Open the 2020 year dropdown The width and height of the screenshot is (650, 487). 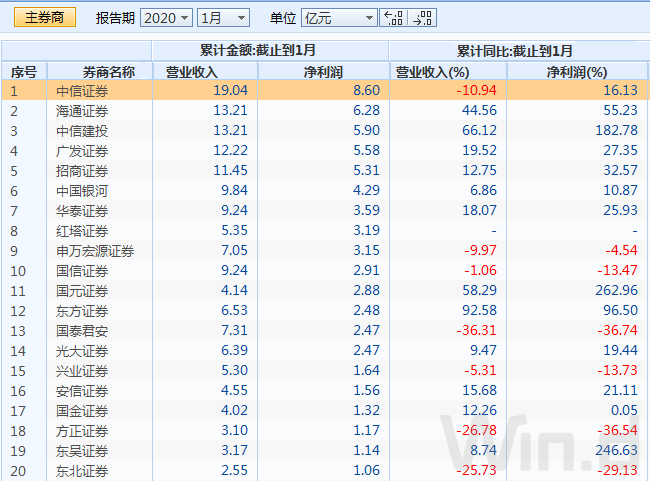coord(166,18)
